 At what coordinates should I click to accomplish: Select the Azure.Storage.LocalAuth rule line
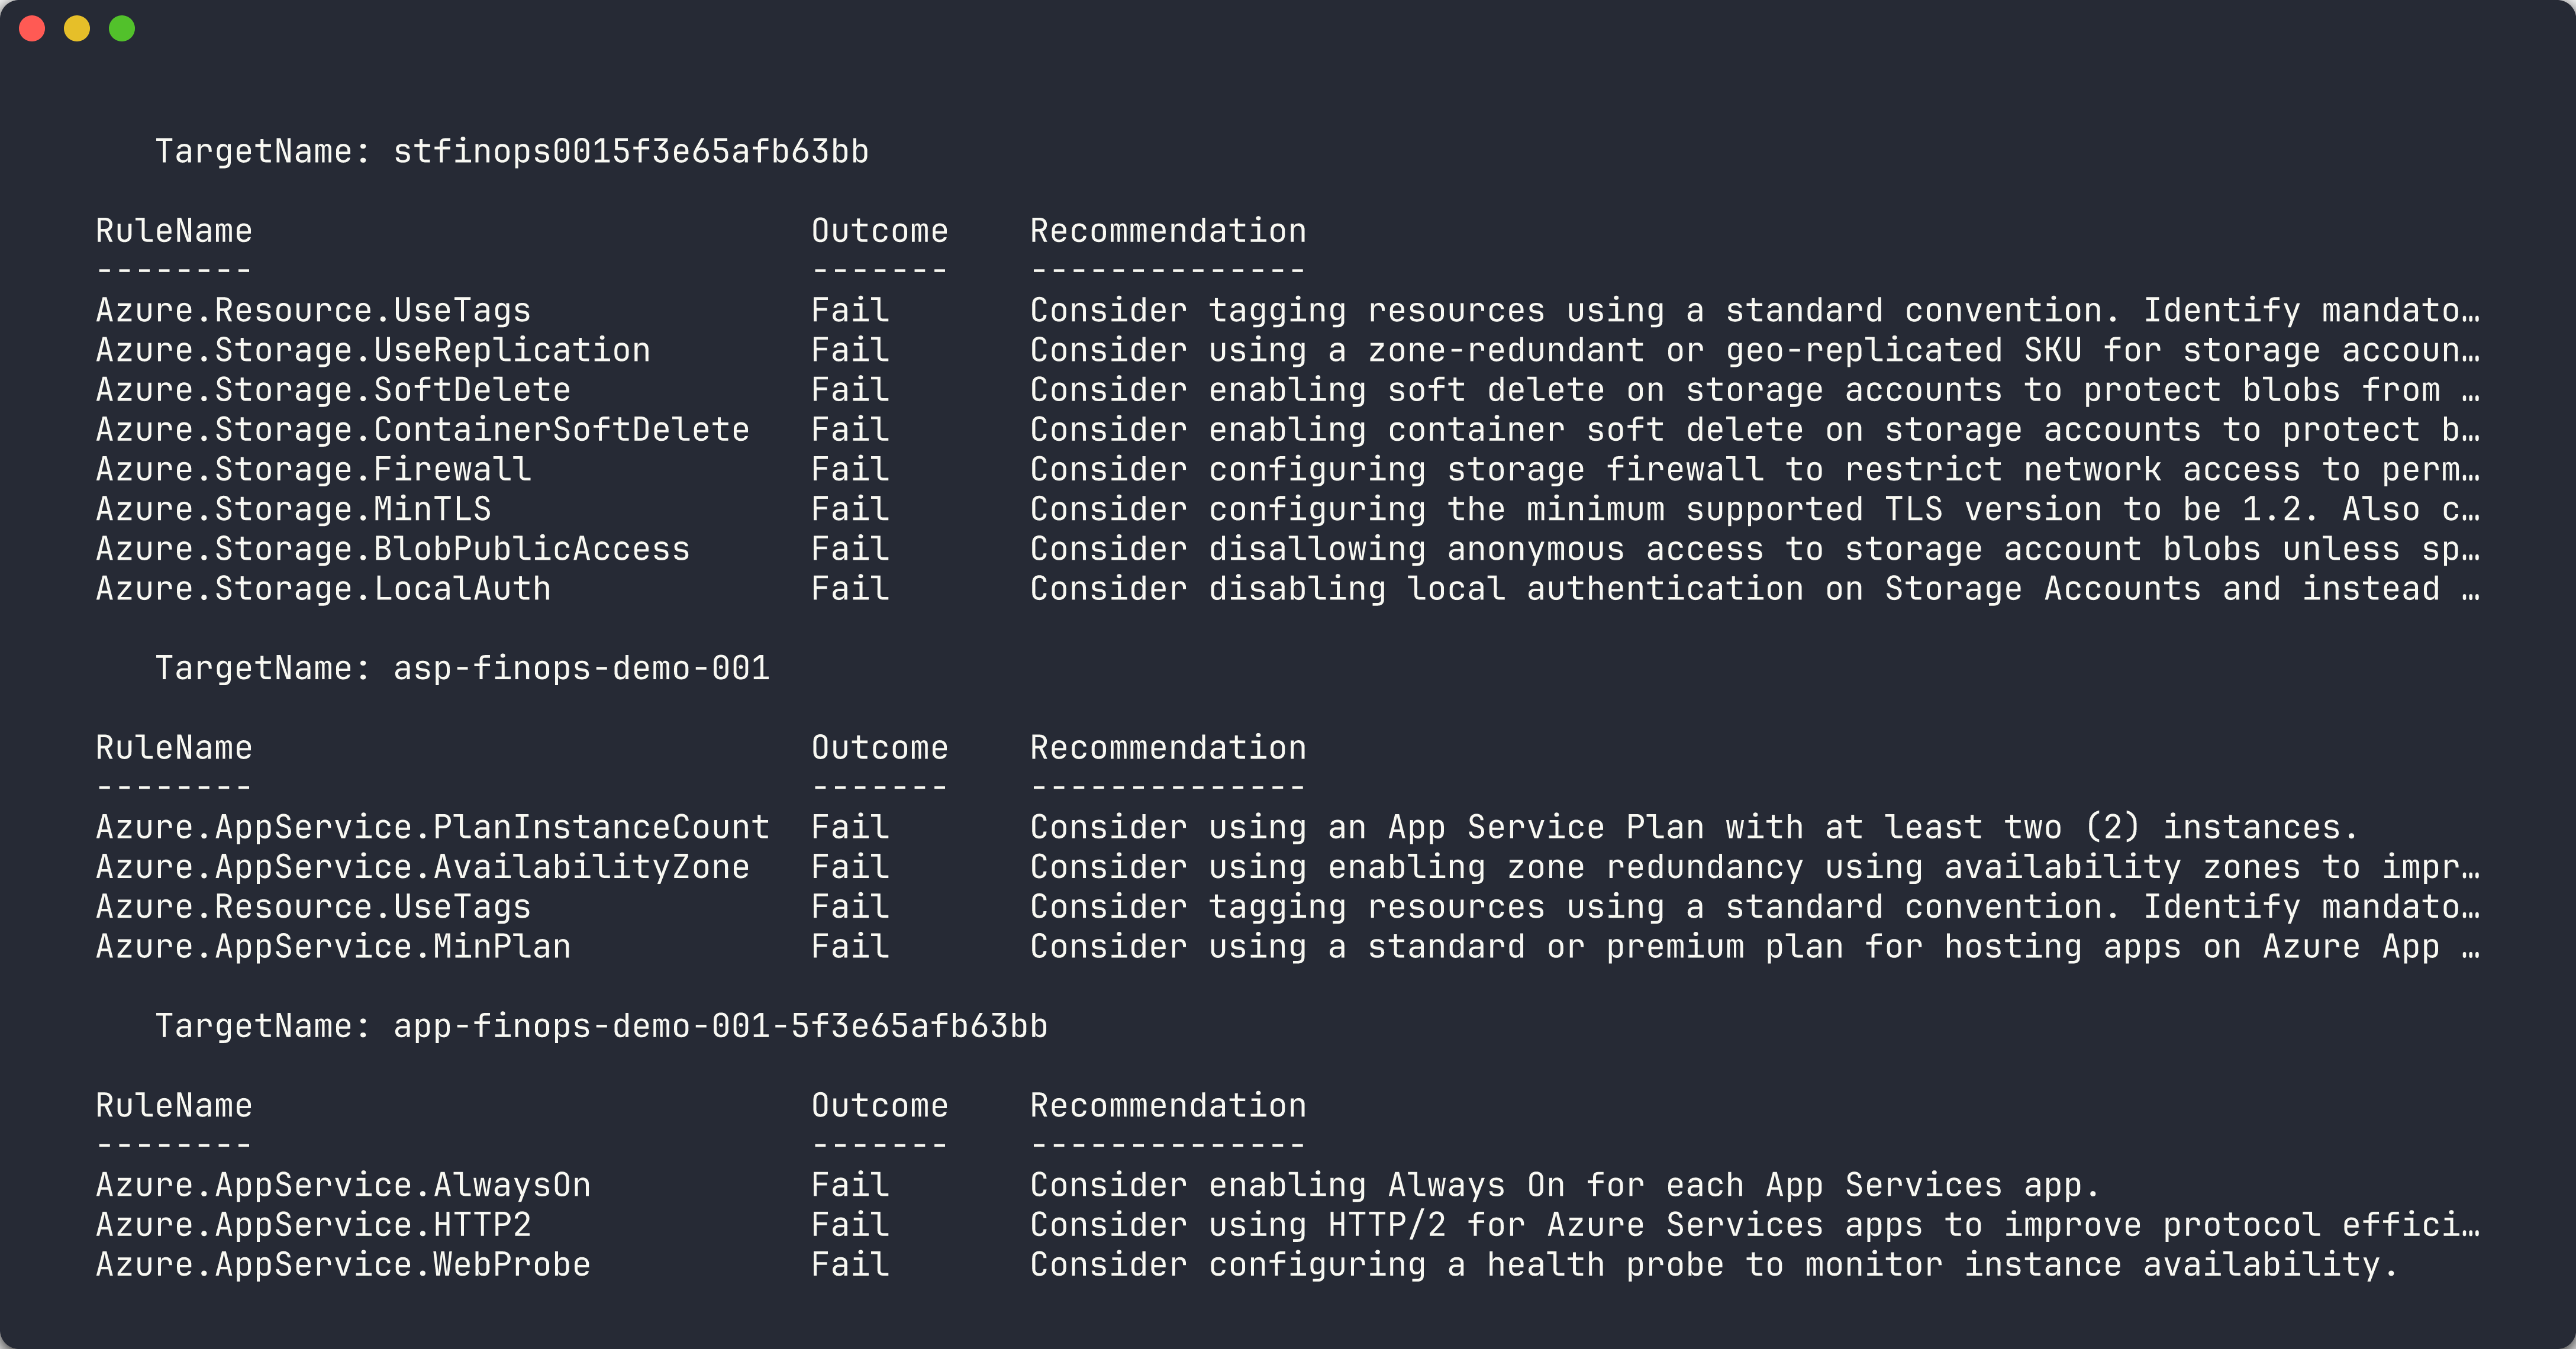click(323, 589)
